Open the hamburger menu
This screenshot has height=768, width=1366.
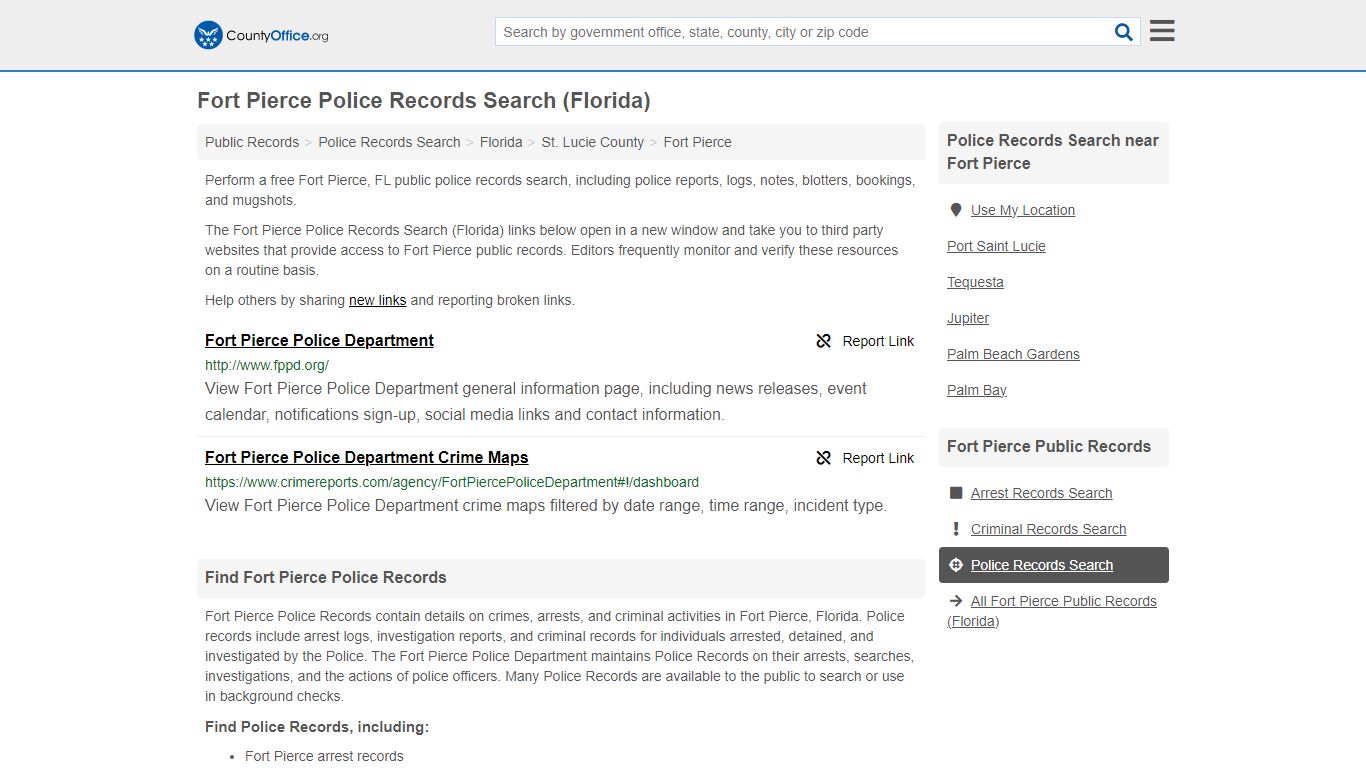(x=1162, y=31)
